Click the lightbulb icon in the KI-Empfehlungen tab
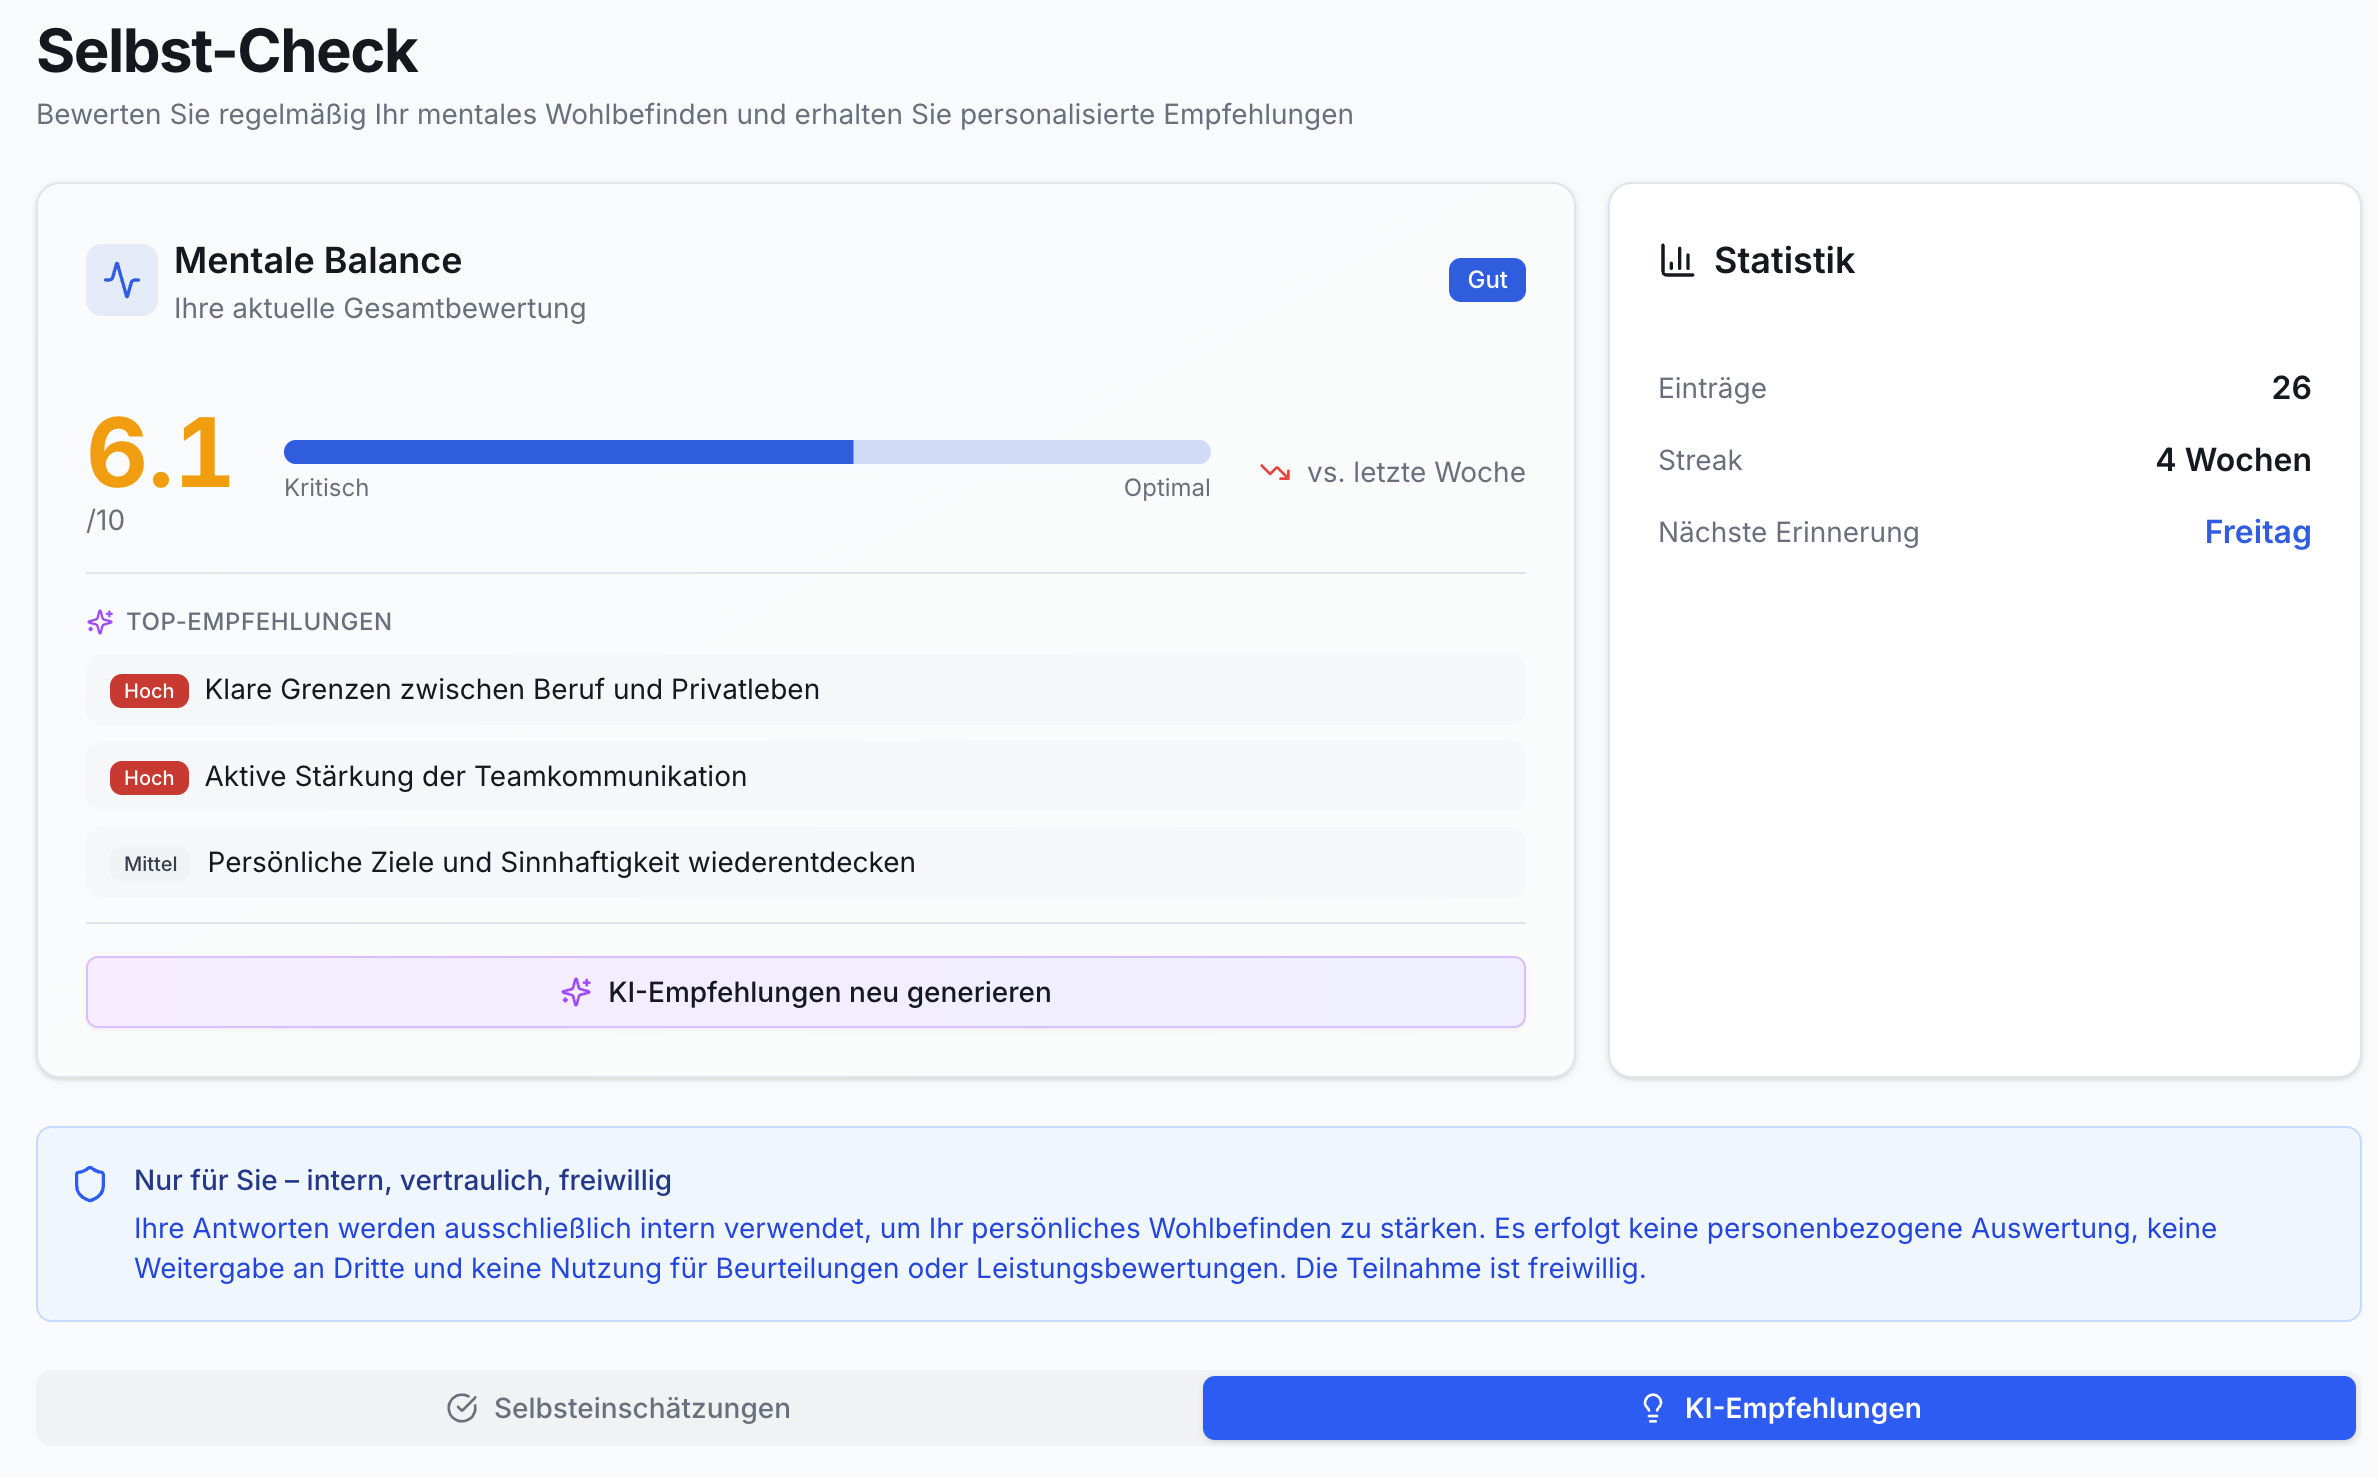 (1653, 1408)
